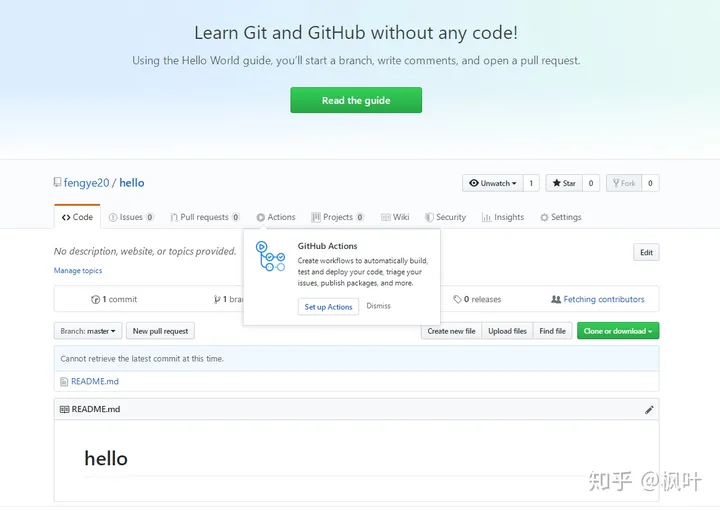Open the hello repository link
The width and height of the screenshot is (720, 511).
pos(132,183)
